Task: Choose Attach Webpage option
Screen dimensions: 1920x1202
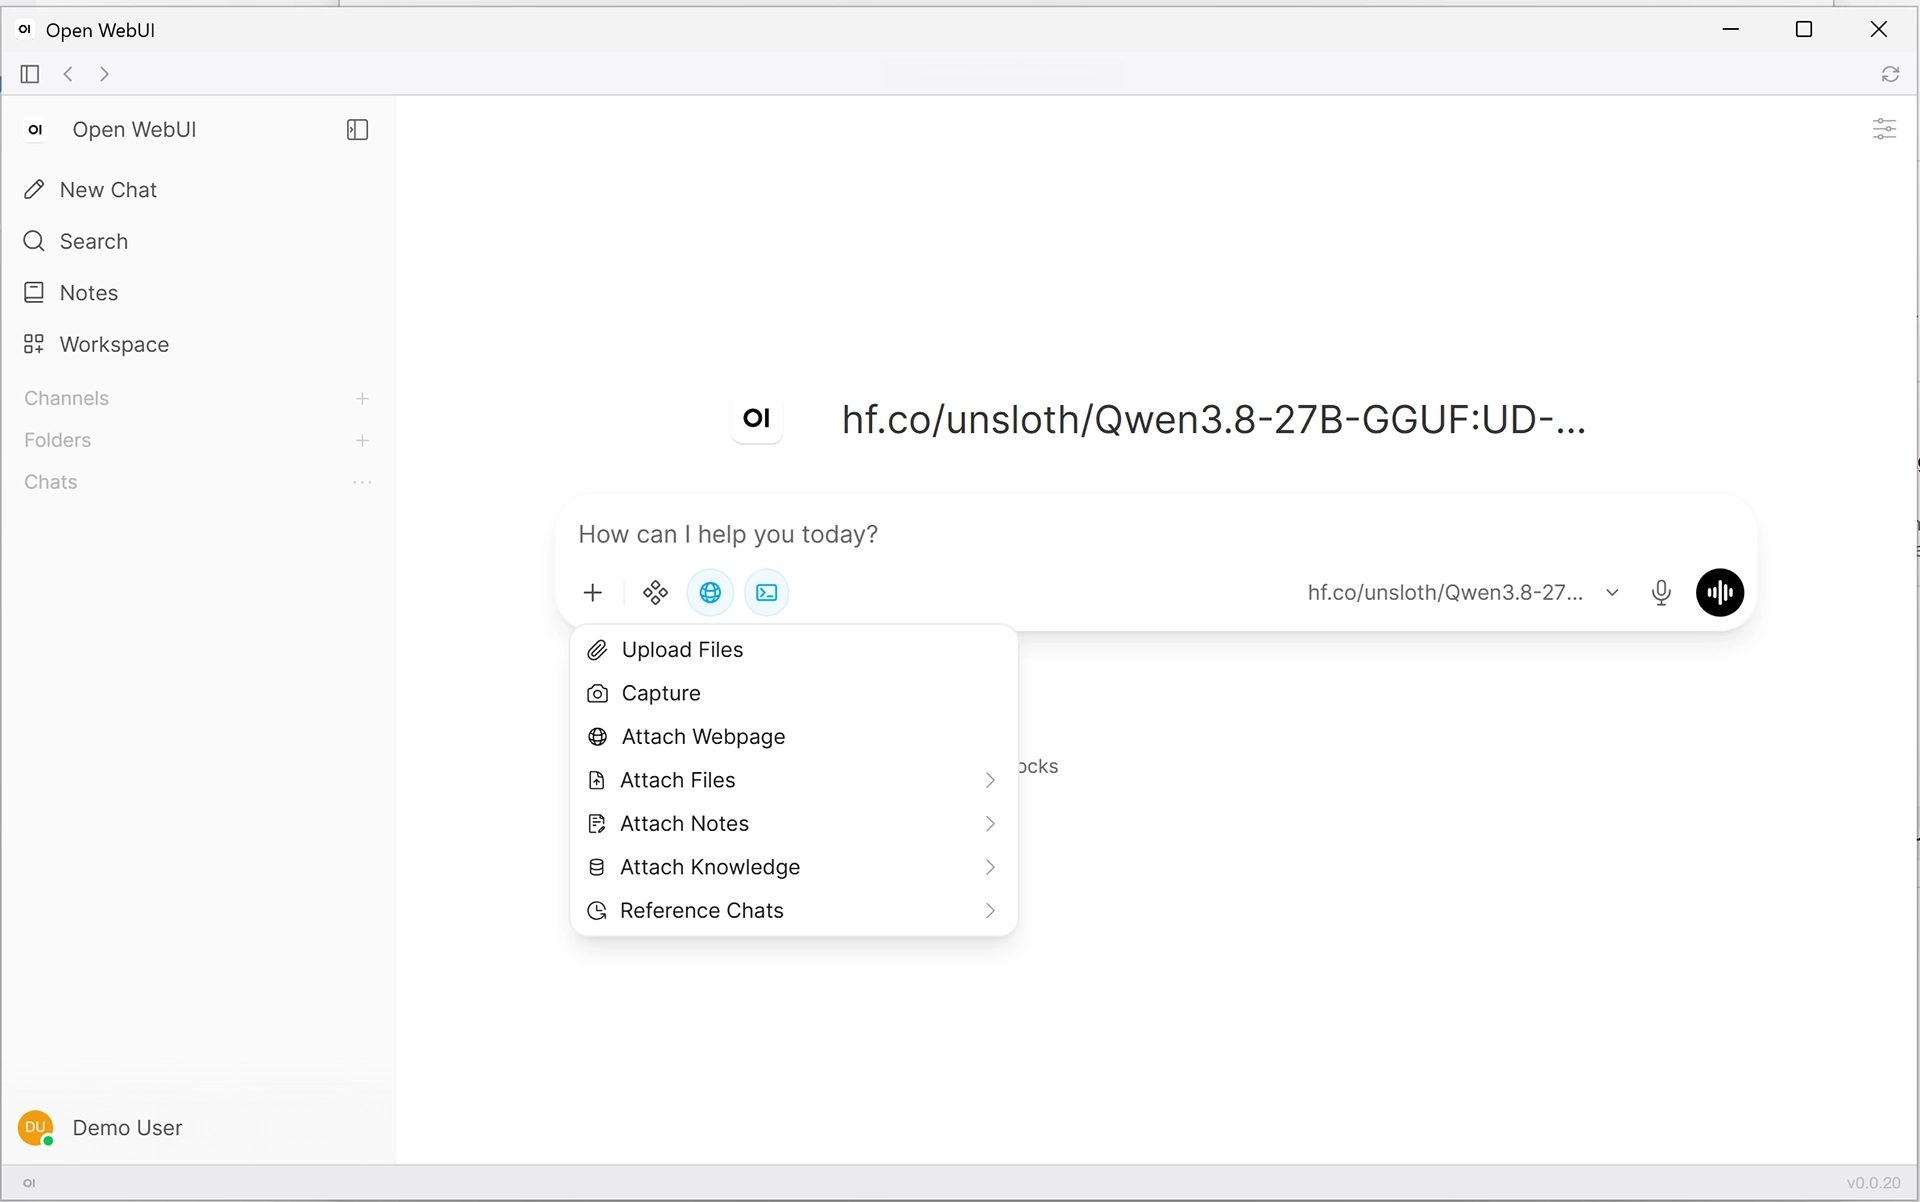Action: click(x=793, y=737)
